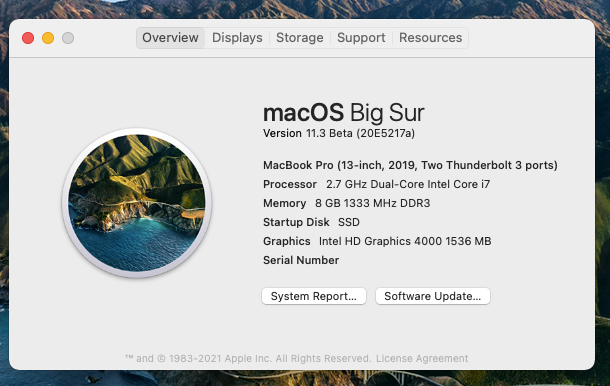Image resolution: width=610 pixels, height=386 pixels.
Task: Click the Startup Disk 'SSD' value
Action: pyautogui.click(x=349, y=222)
